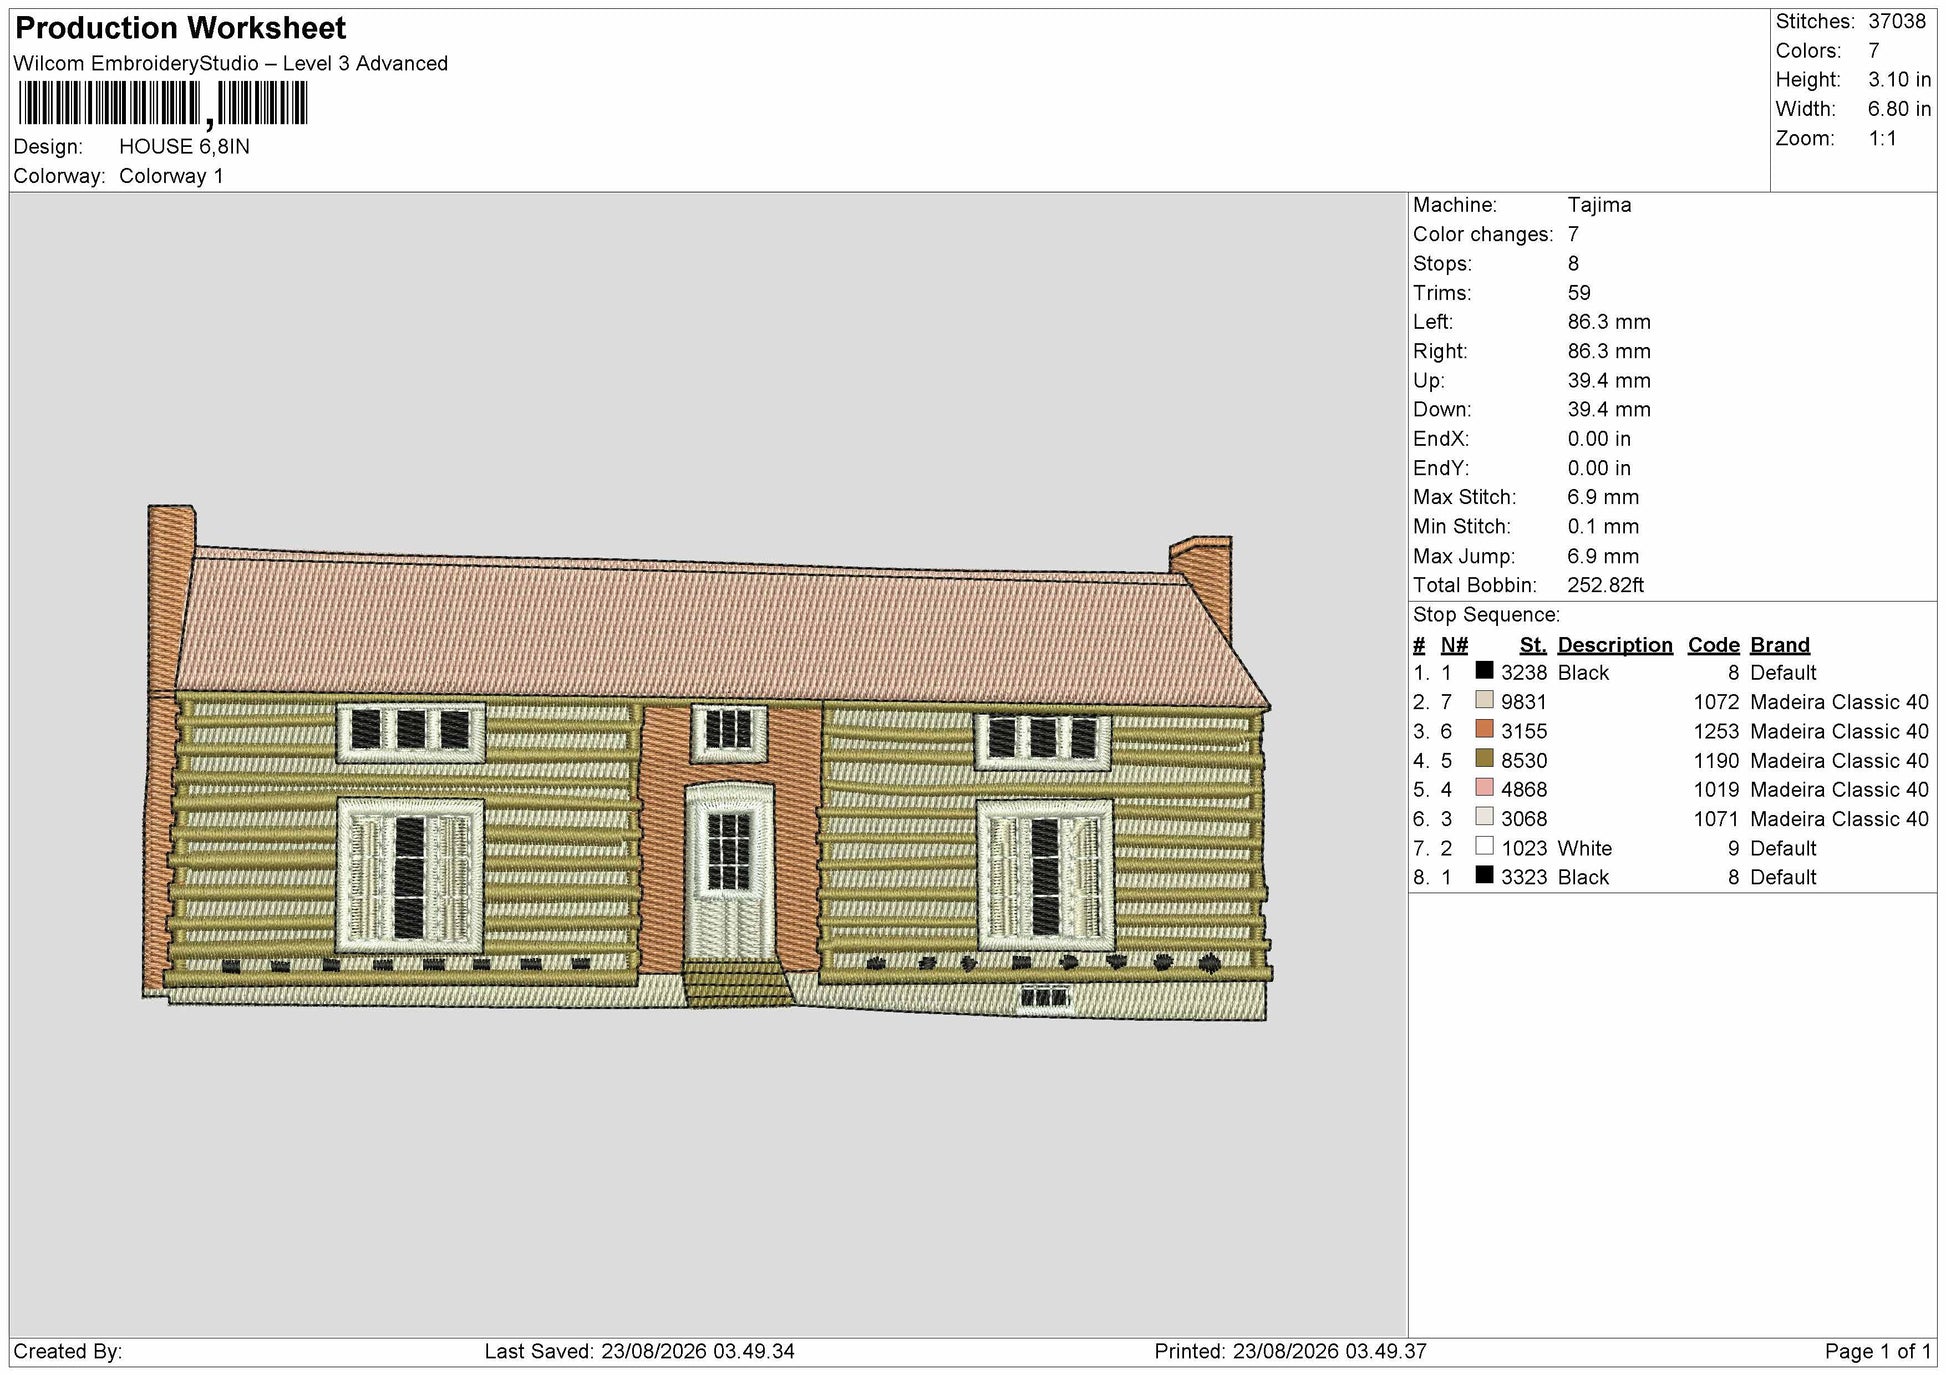Select the light gray swatch for thread 3068

click(x=1484, y=817)
